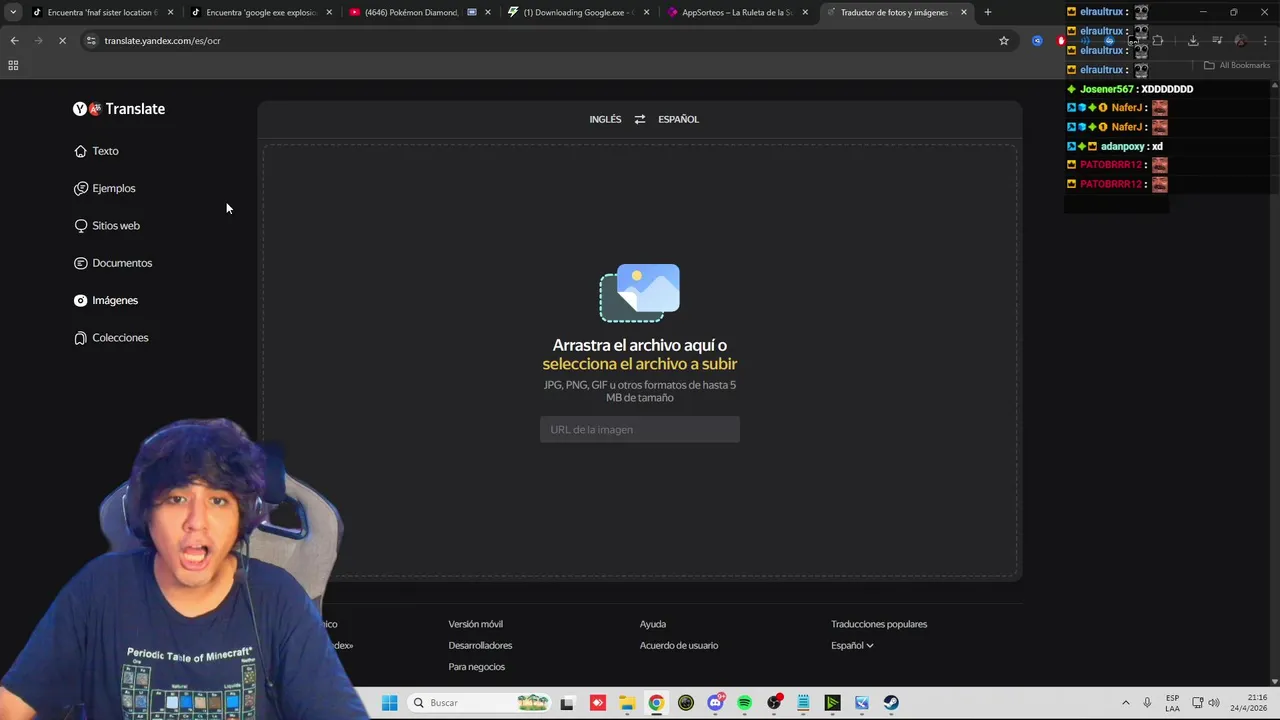
Task: Open Traducciones populares footer link
Action: click(x=879, y=624)
